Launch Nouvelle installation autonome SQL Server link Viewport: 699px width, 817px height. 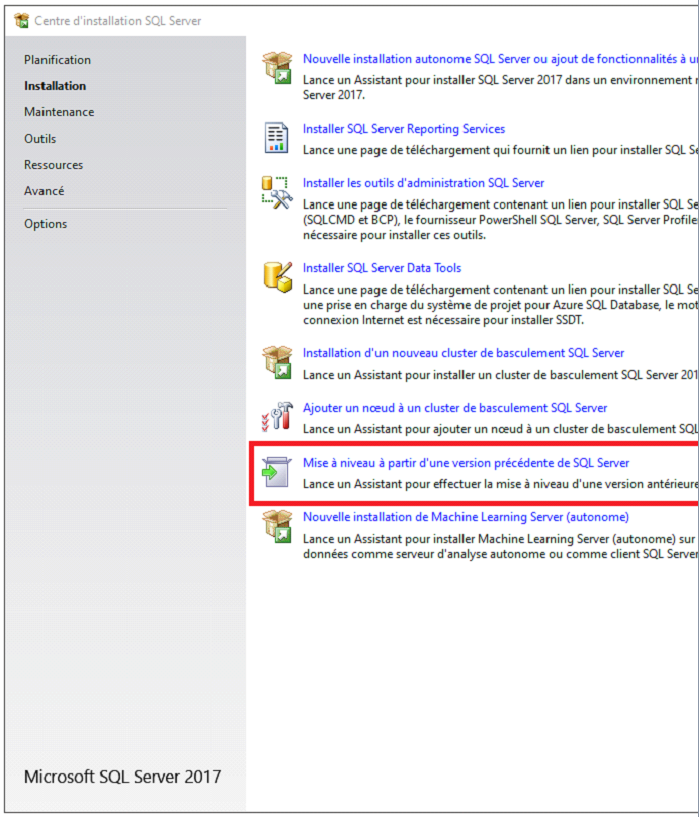coord(500,59)
